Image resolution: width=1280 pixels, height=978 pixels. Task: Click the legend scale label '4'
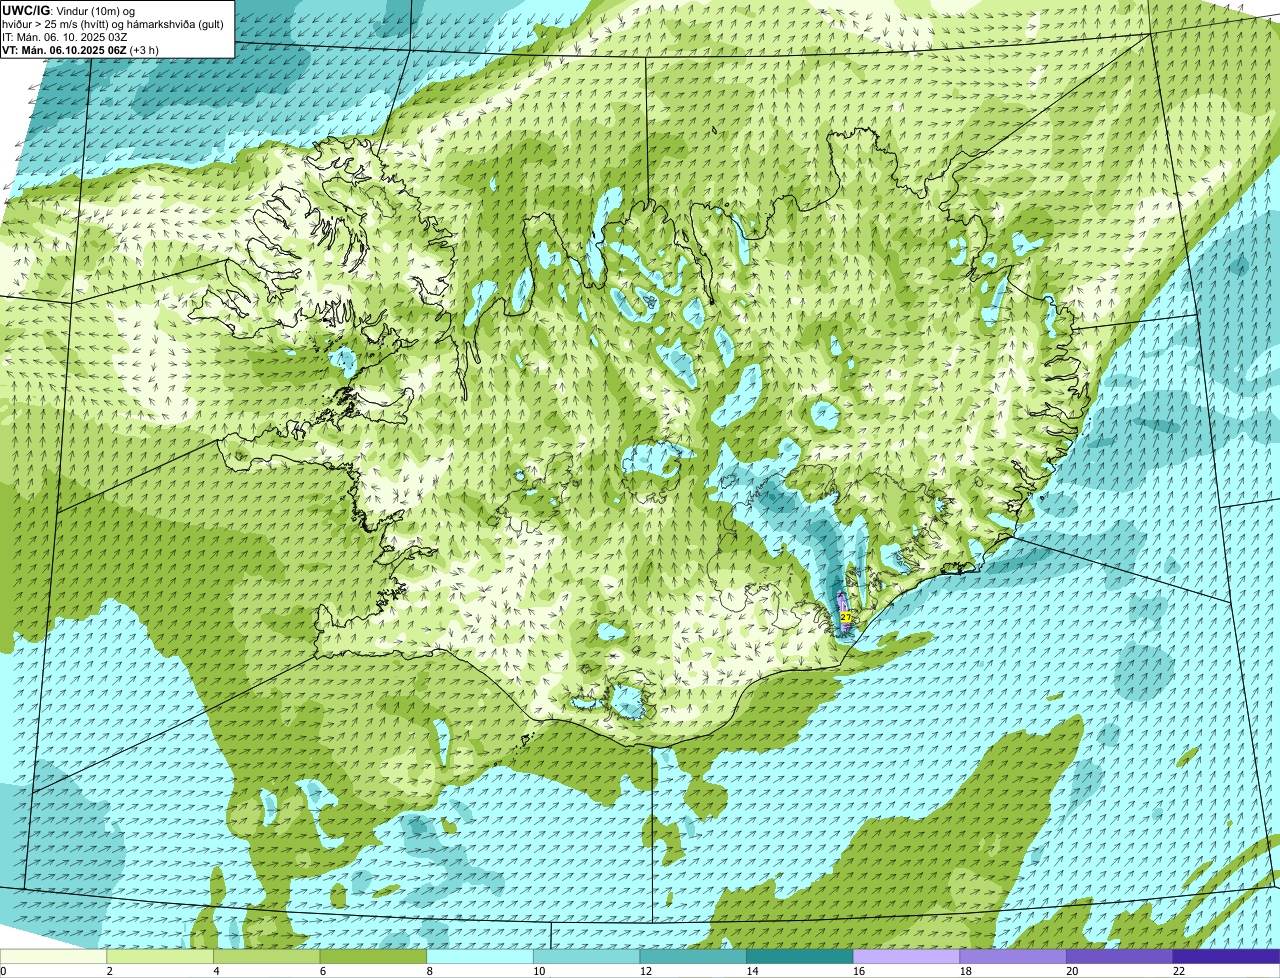216,971
